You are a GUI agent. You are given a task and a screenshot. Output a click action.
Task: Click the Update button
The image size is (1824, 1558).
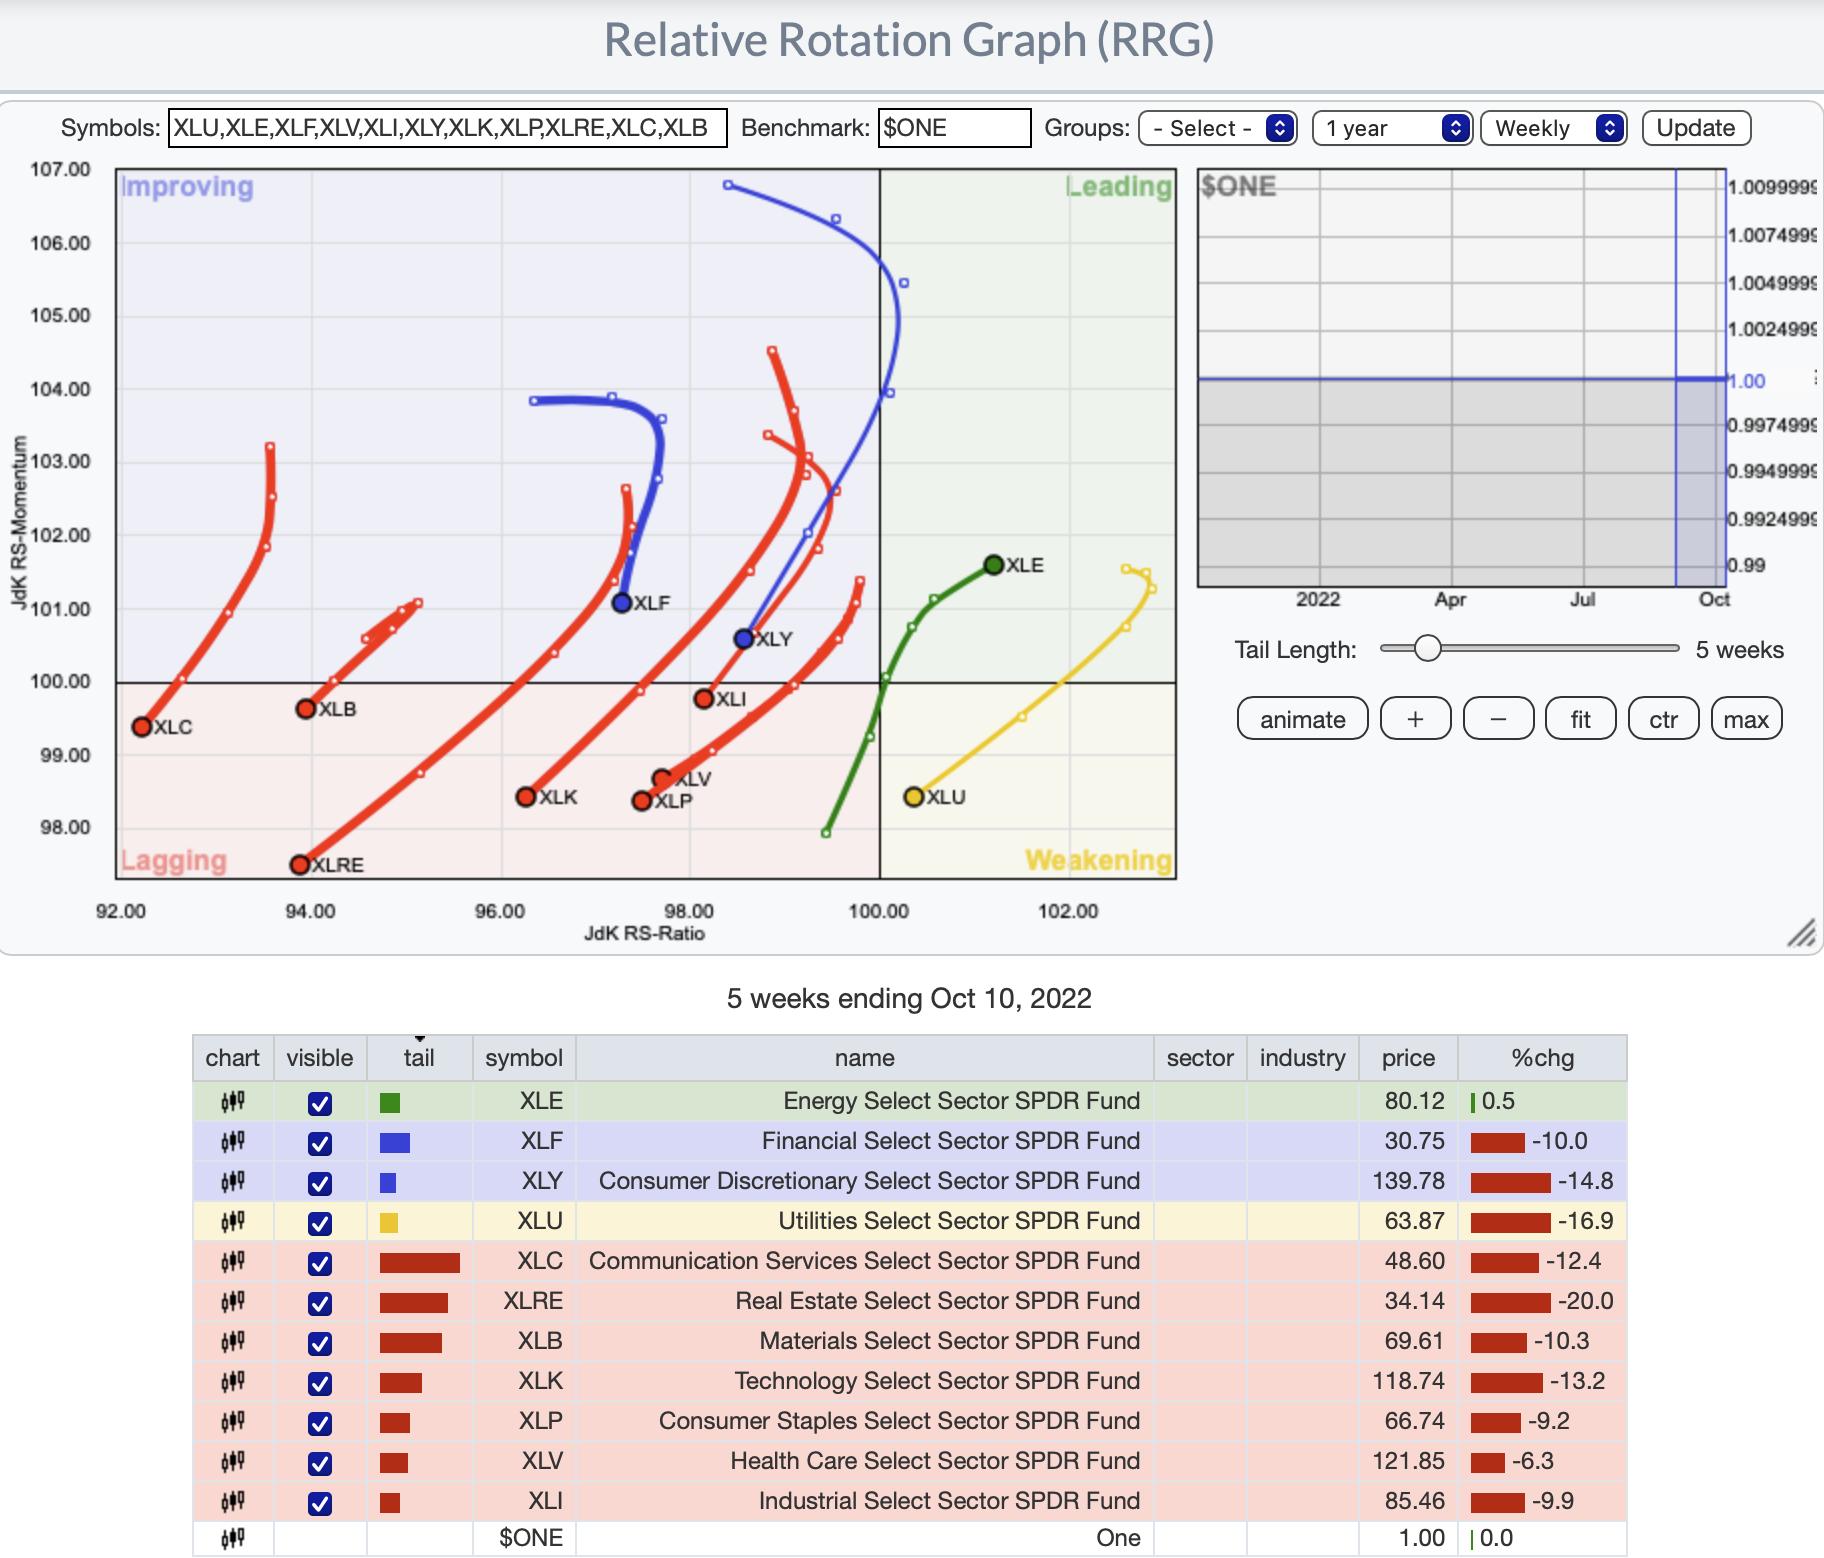pos(1696,128)
